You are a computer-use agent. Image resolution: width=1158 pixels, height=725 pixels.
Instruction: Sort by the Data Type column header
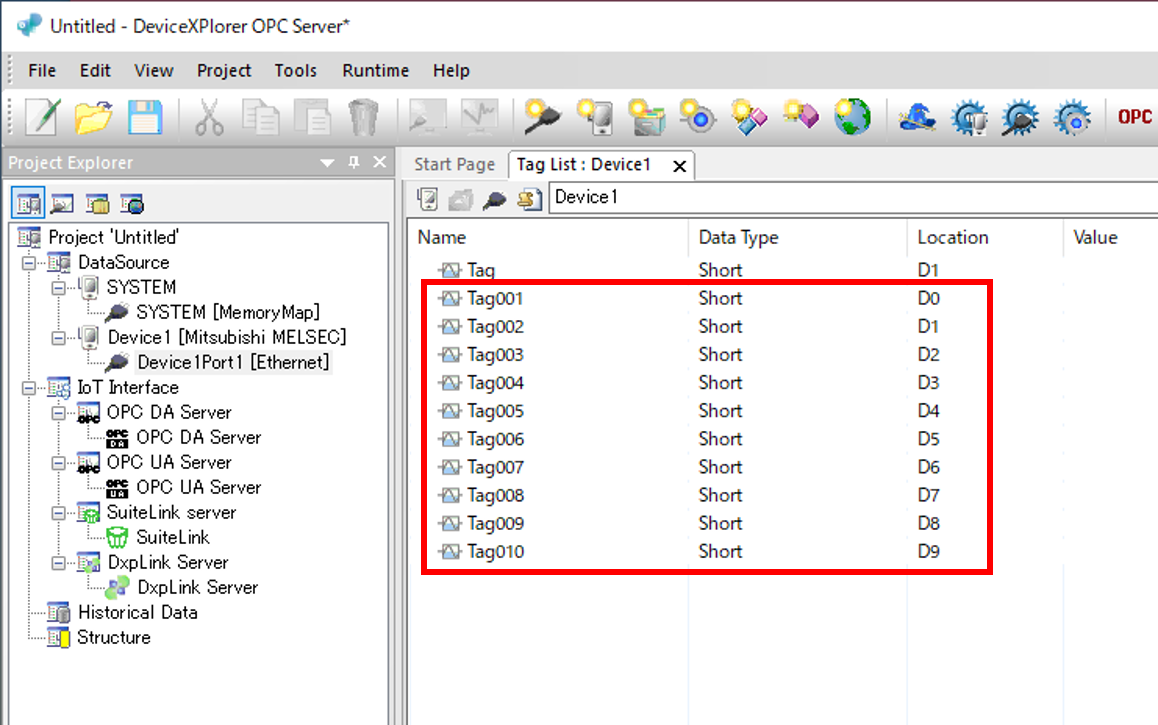[738, 237]
